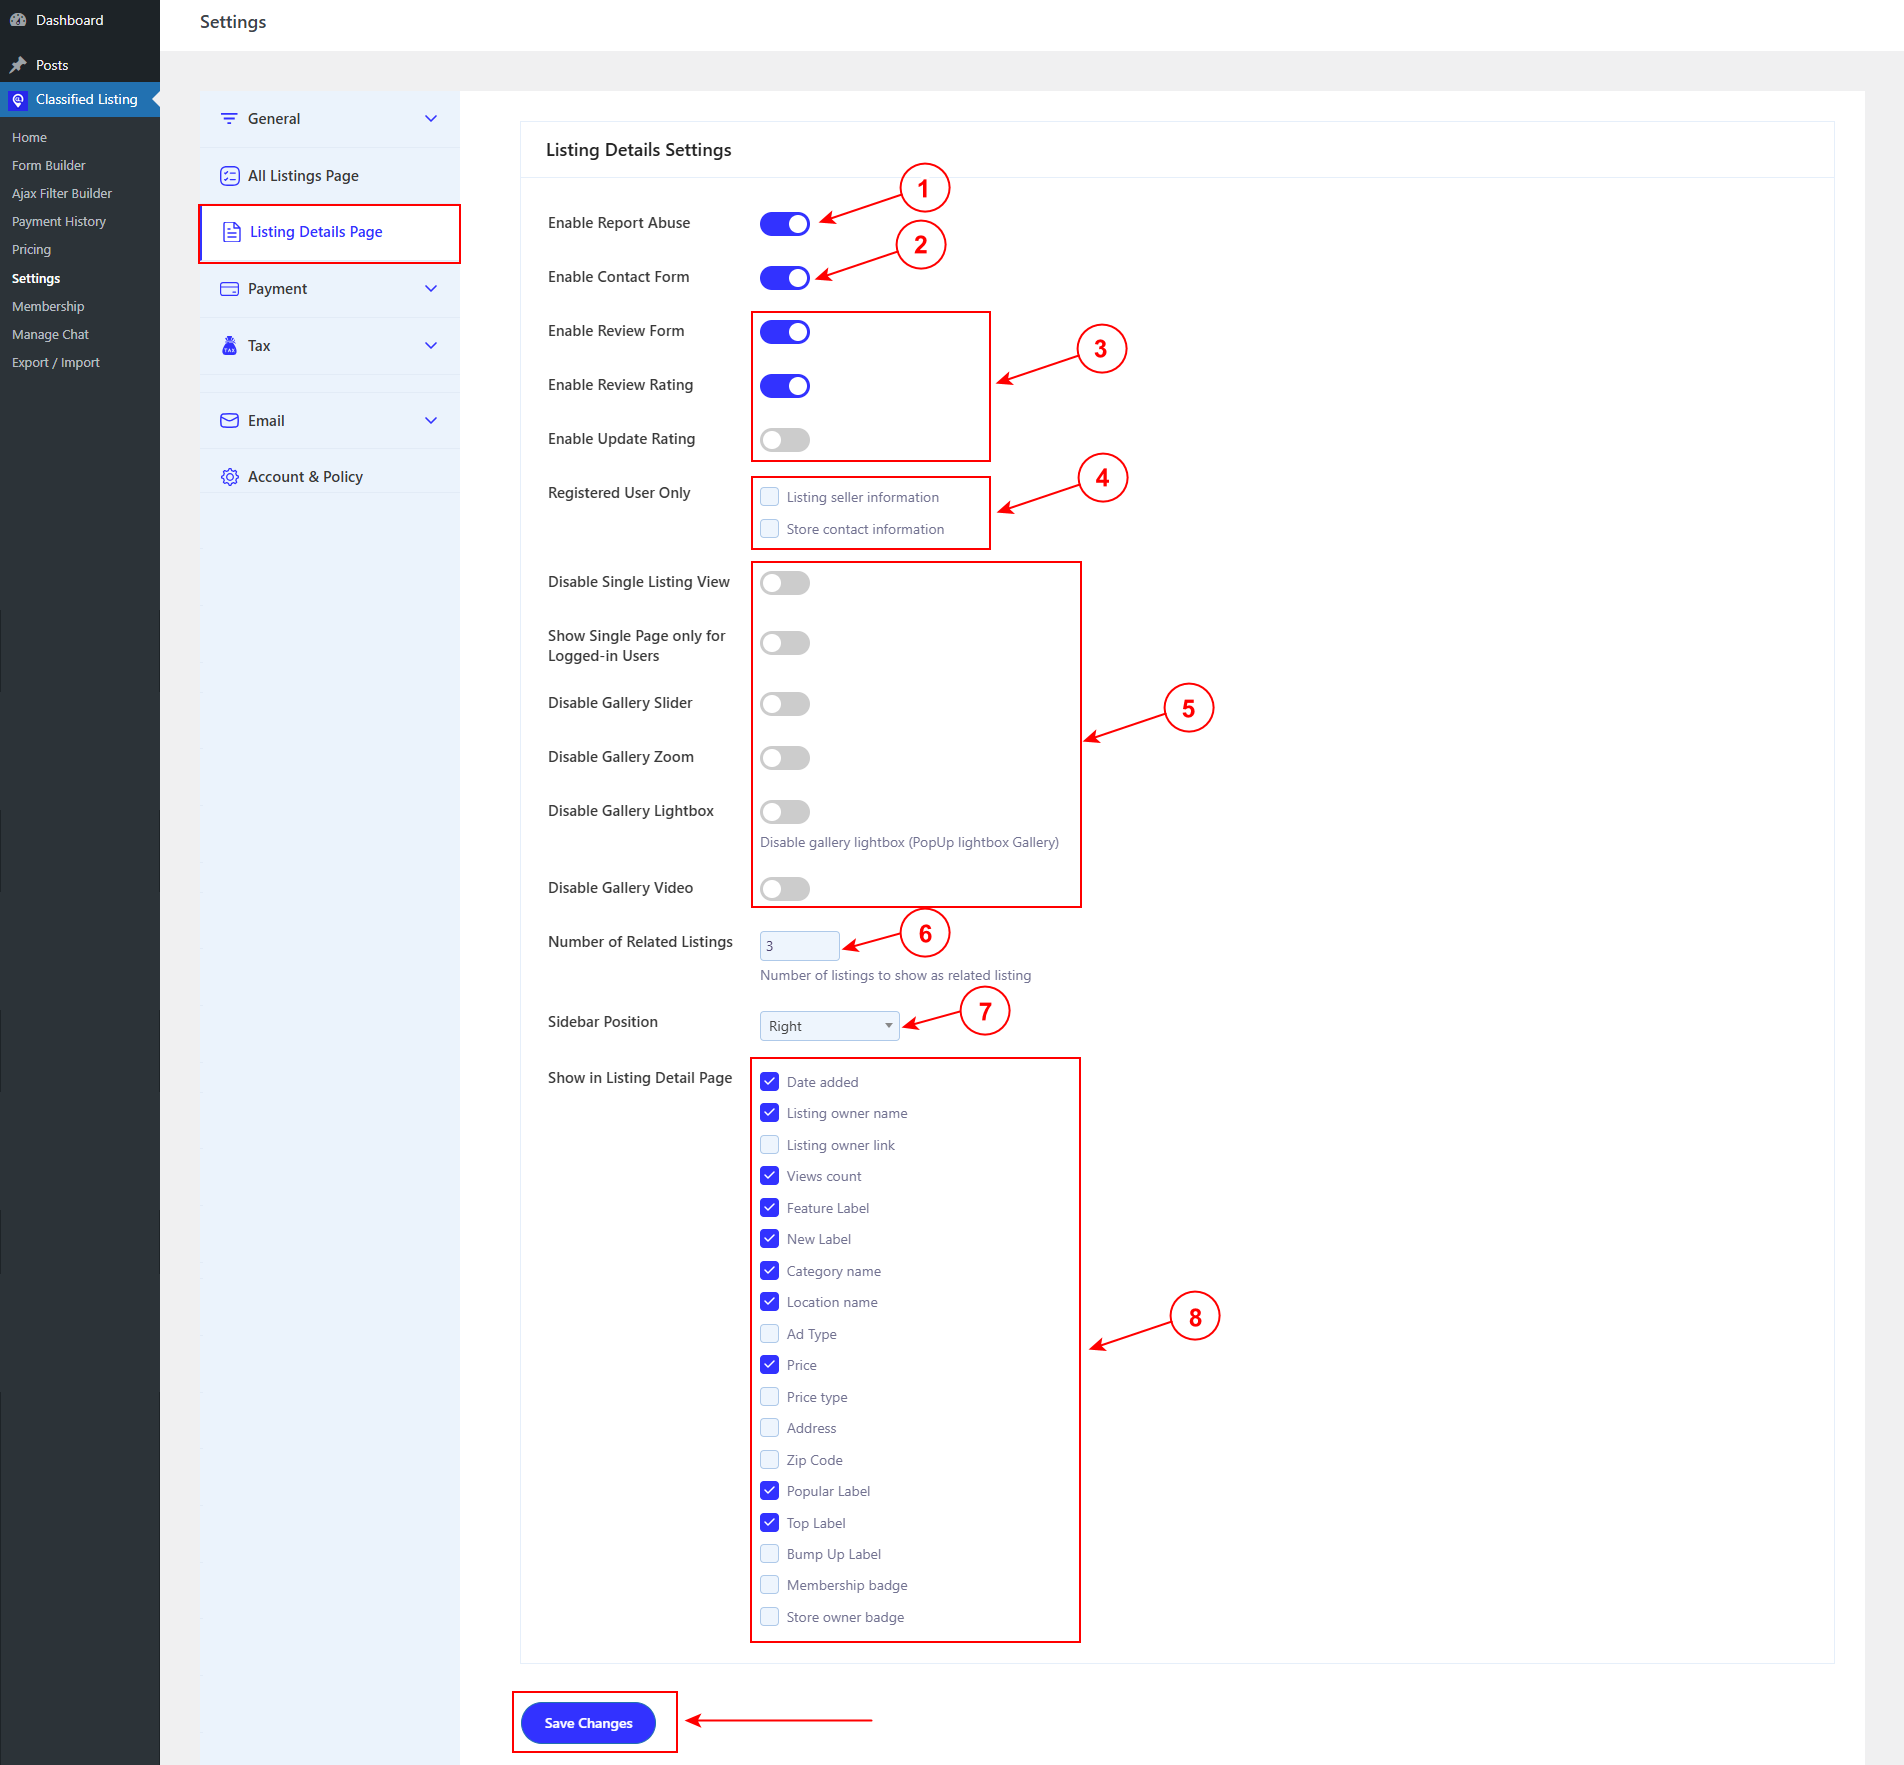The width and height of the screenshot is (1904, 1765).
Task: Turn on Disable Single Listing View
Action: coord(785,583)
